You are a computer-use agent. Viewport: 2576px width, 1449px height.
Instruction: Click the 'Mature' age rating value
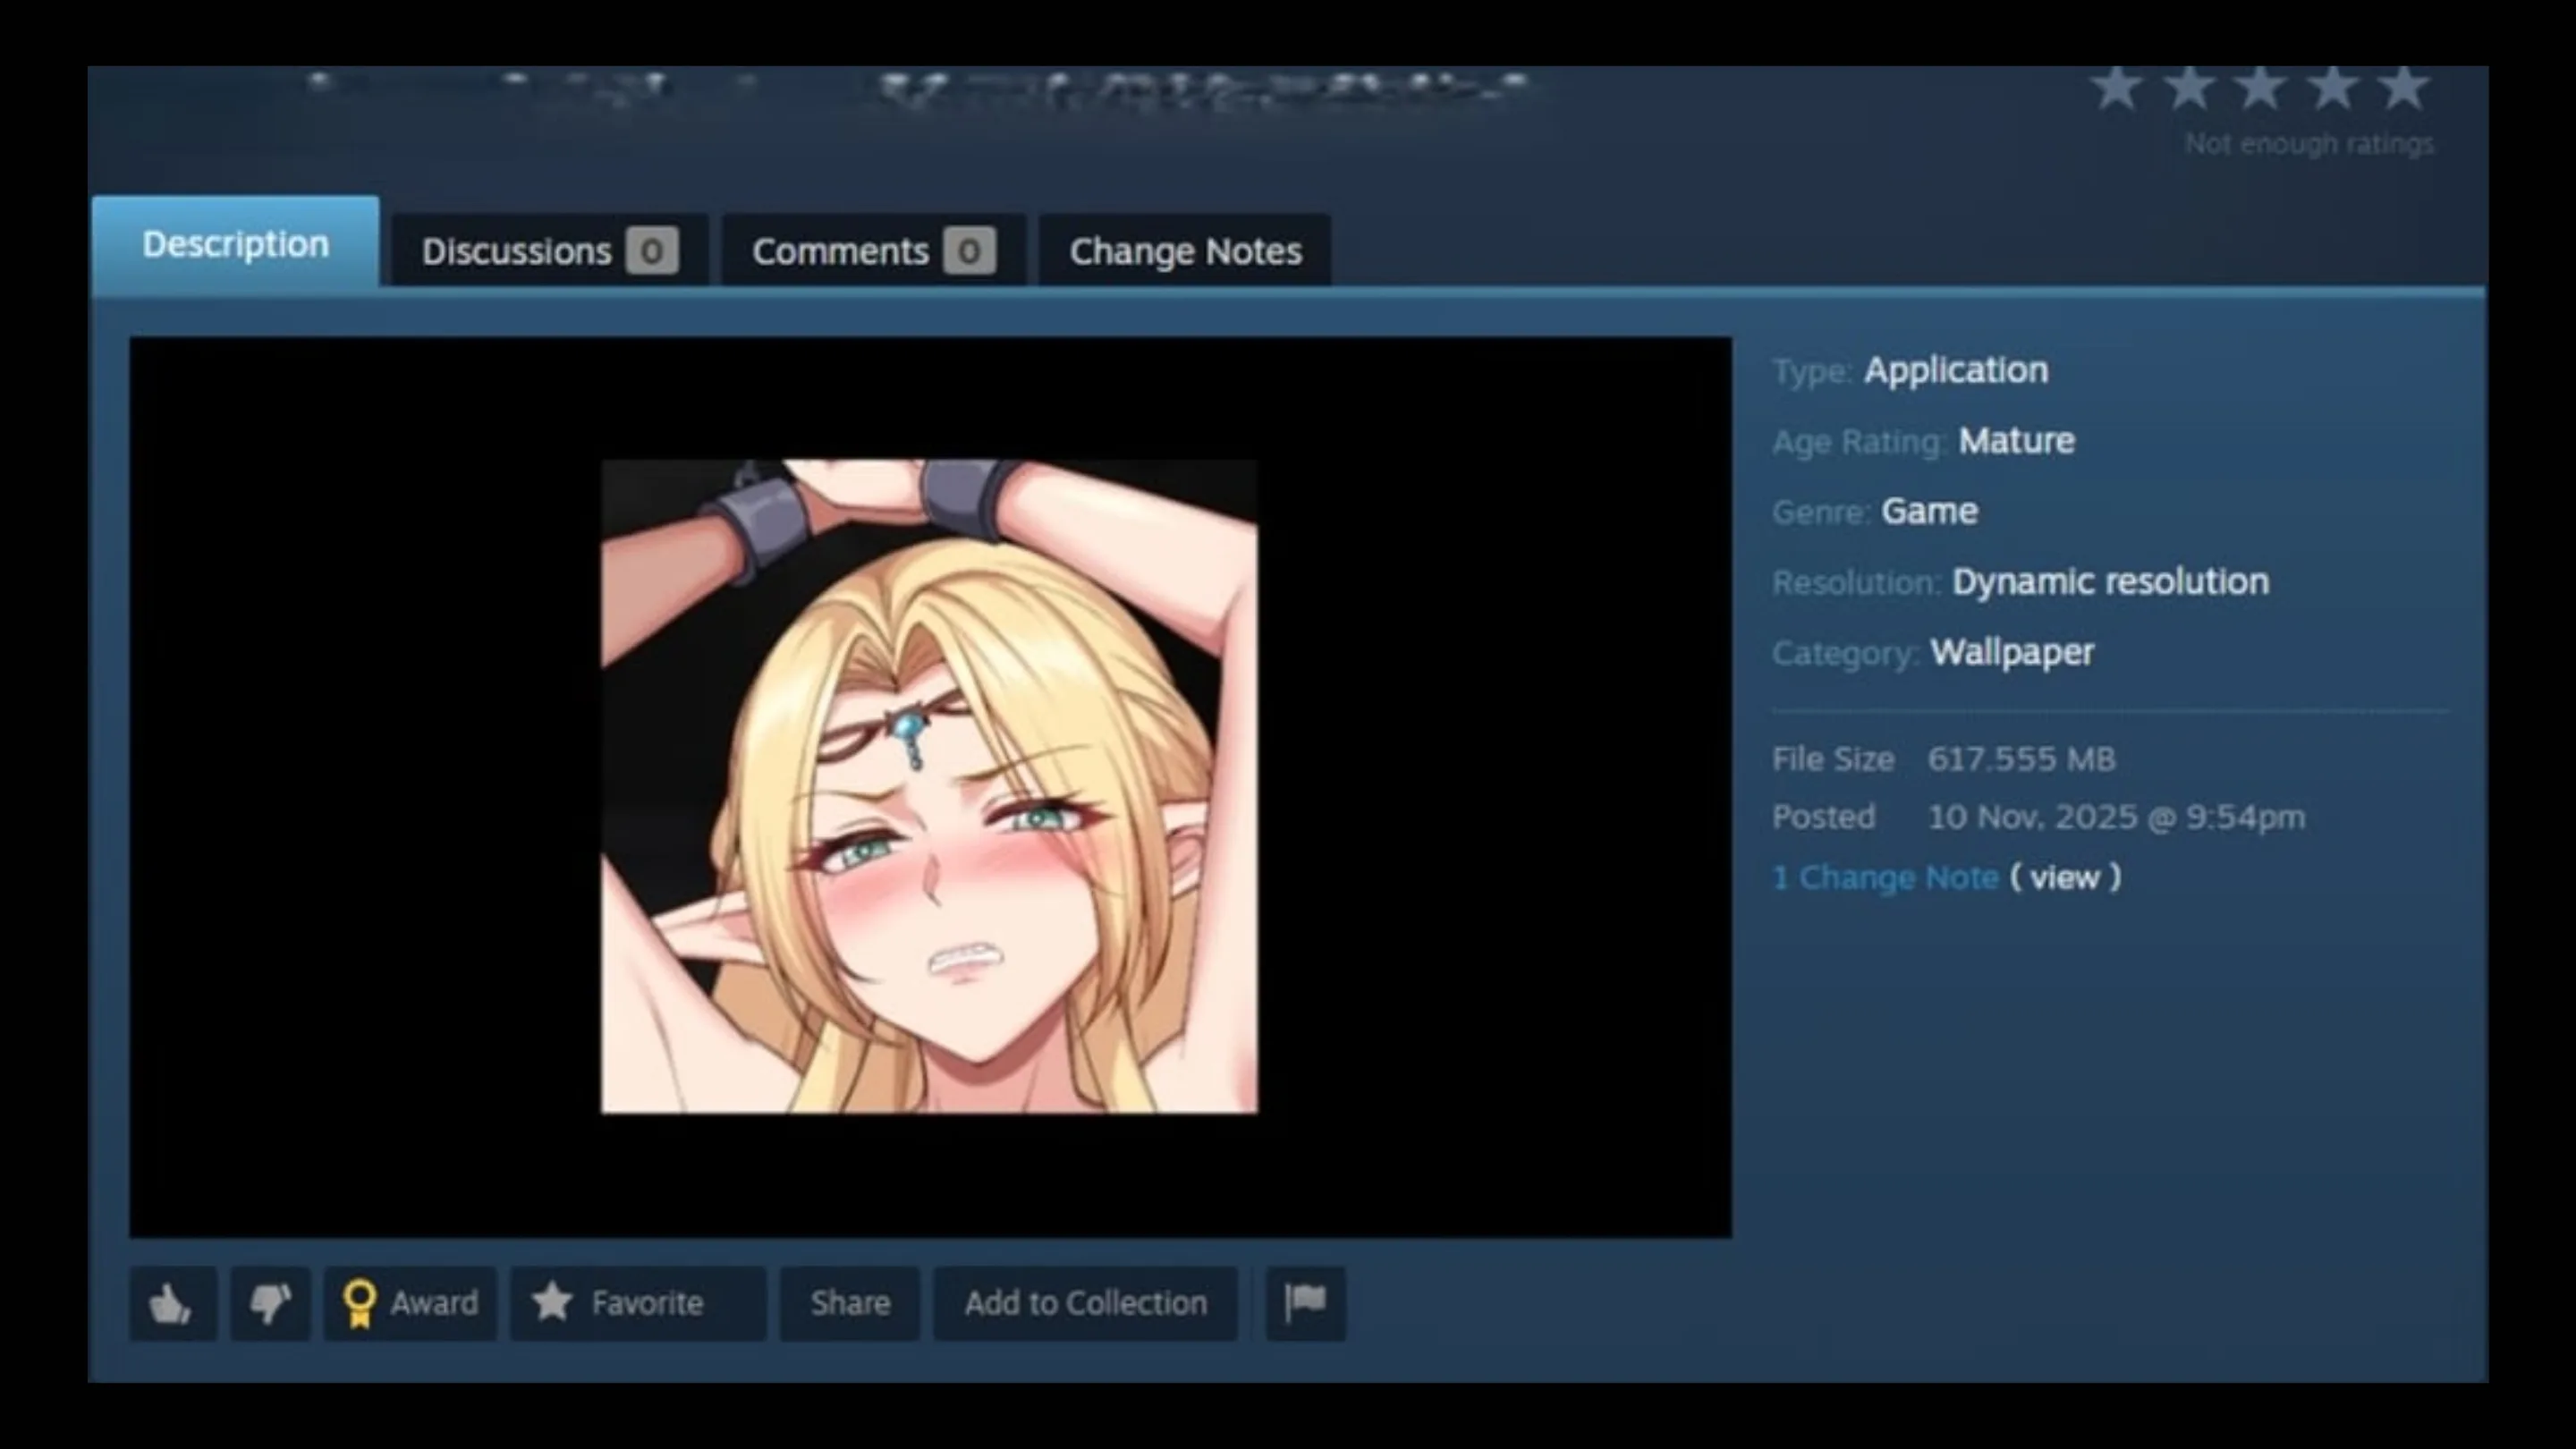pyautogui.click(x=2017, y=441)
